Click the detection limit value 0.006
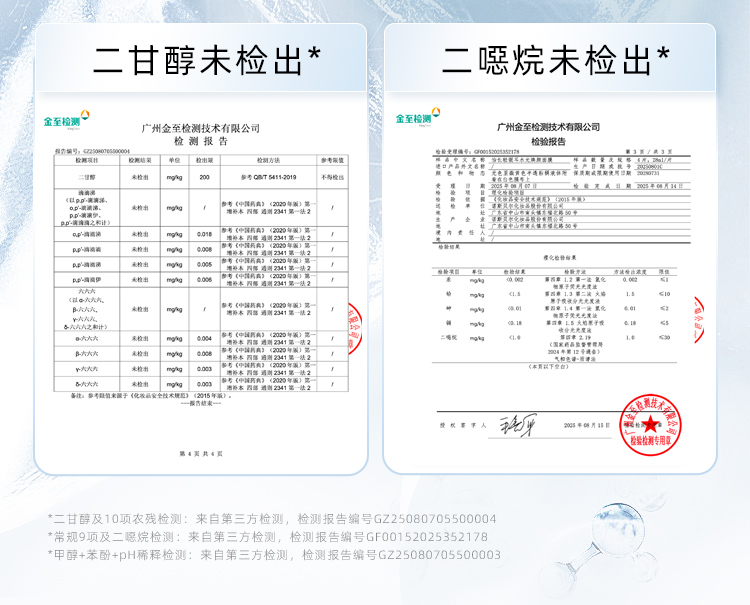The width and height of the screenshot is (750, 605). tap(204, 280)
